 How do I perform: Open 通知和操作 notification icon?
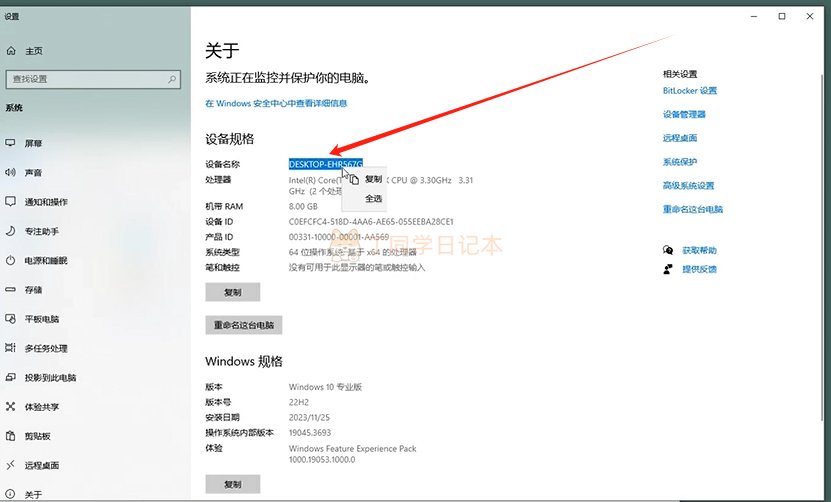click(x=10, y=201)
